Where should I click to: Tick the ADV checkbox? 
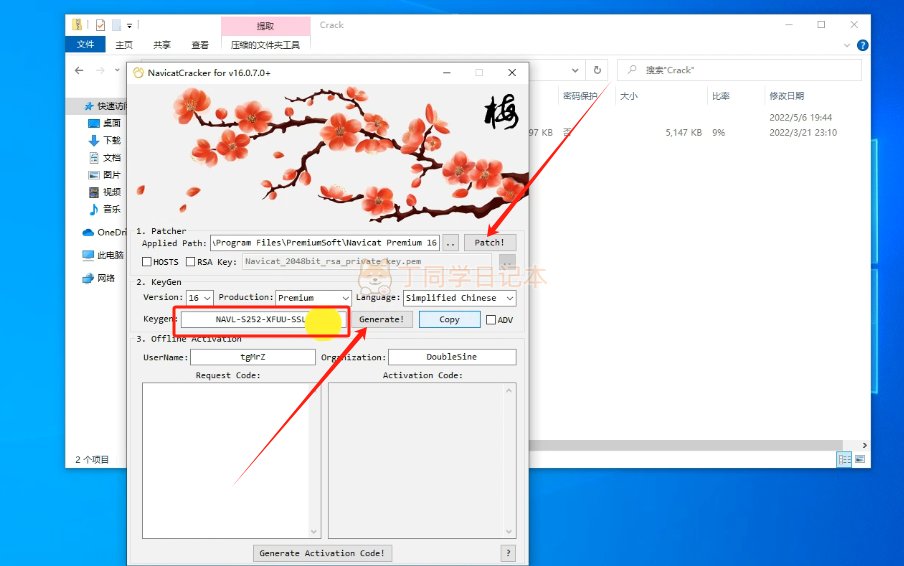pyautogui.click(x=491, y=320)
